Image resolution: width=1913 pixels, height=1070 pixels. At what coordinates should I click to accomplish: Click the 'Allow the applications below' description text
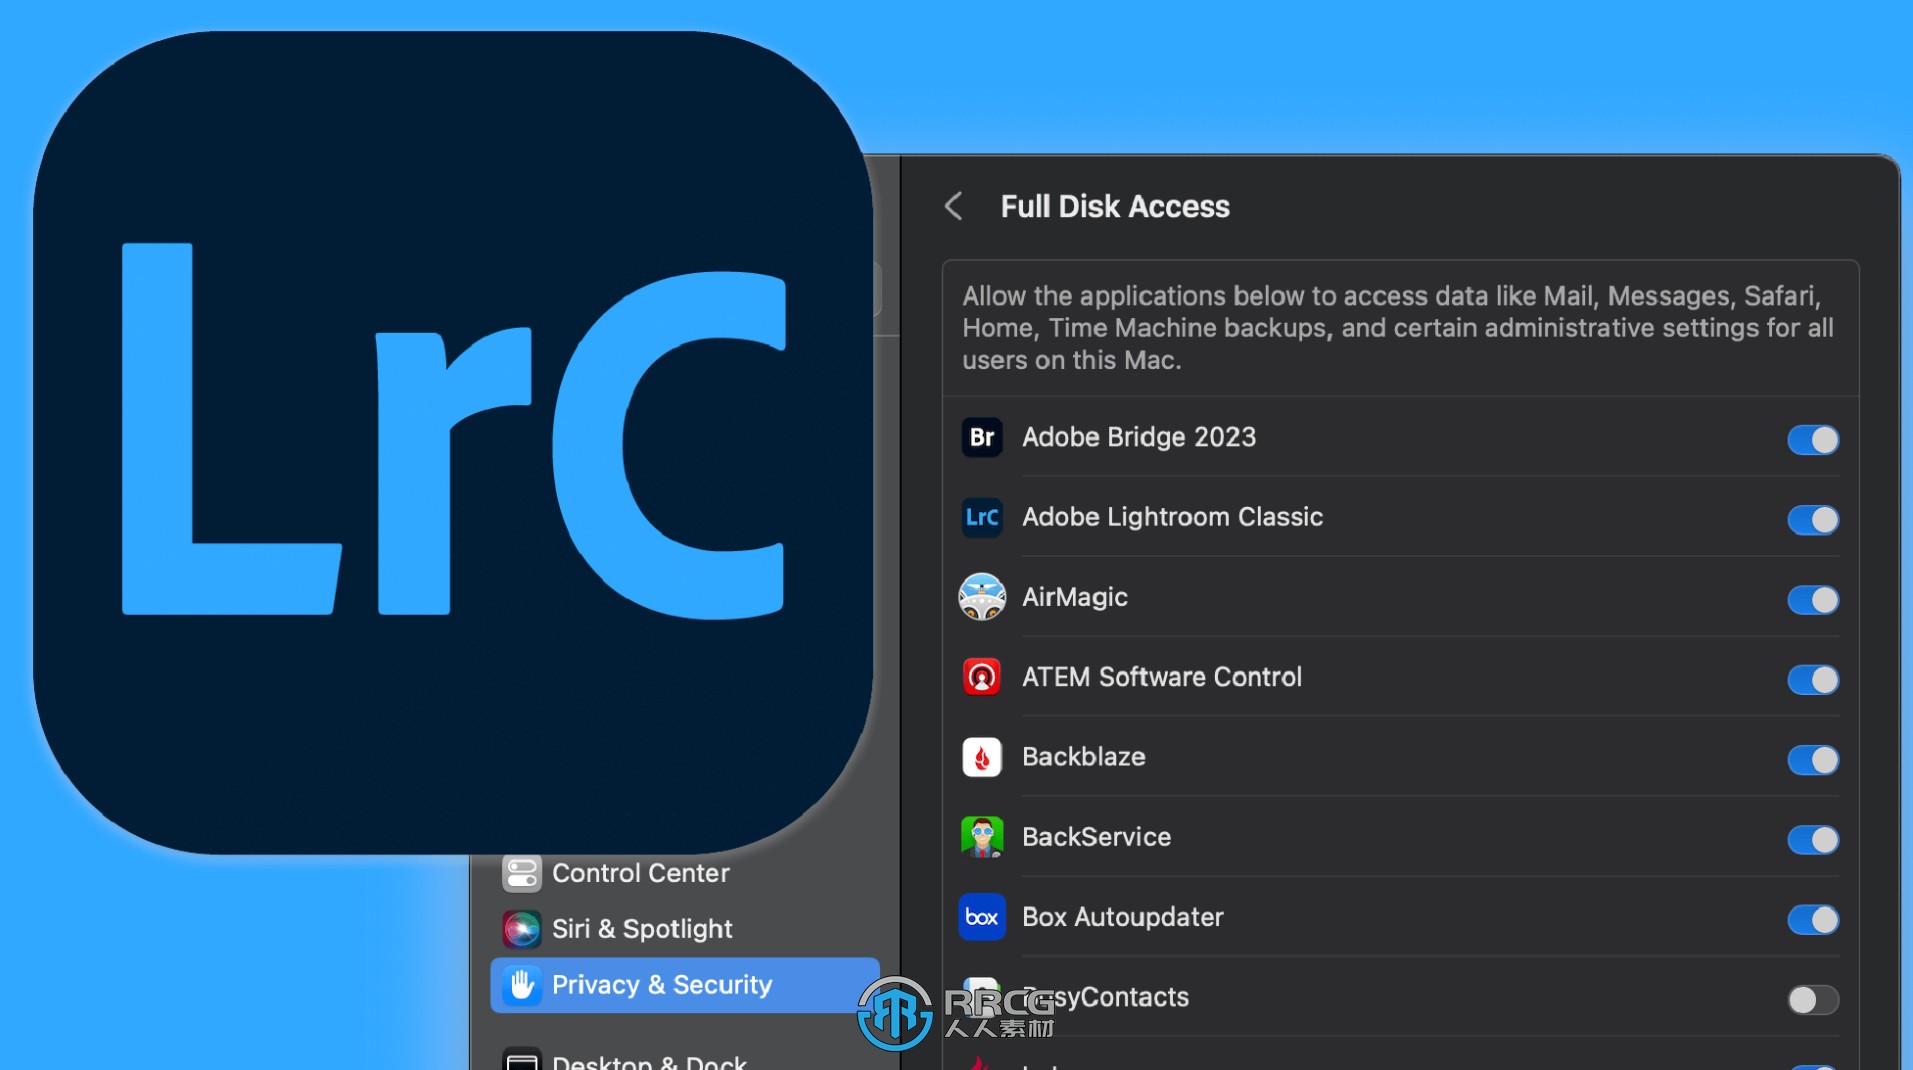[x=1398, y=327]
